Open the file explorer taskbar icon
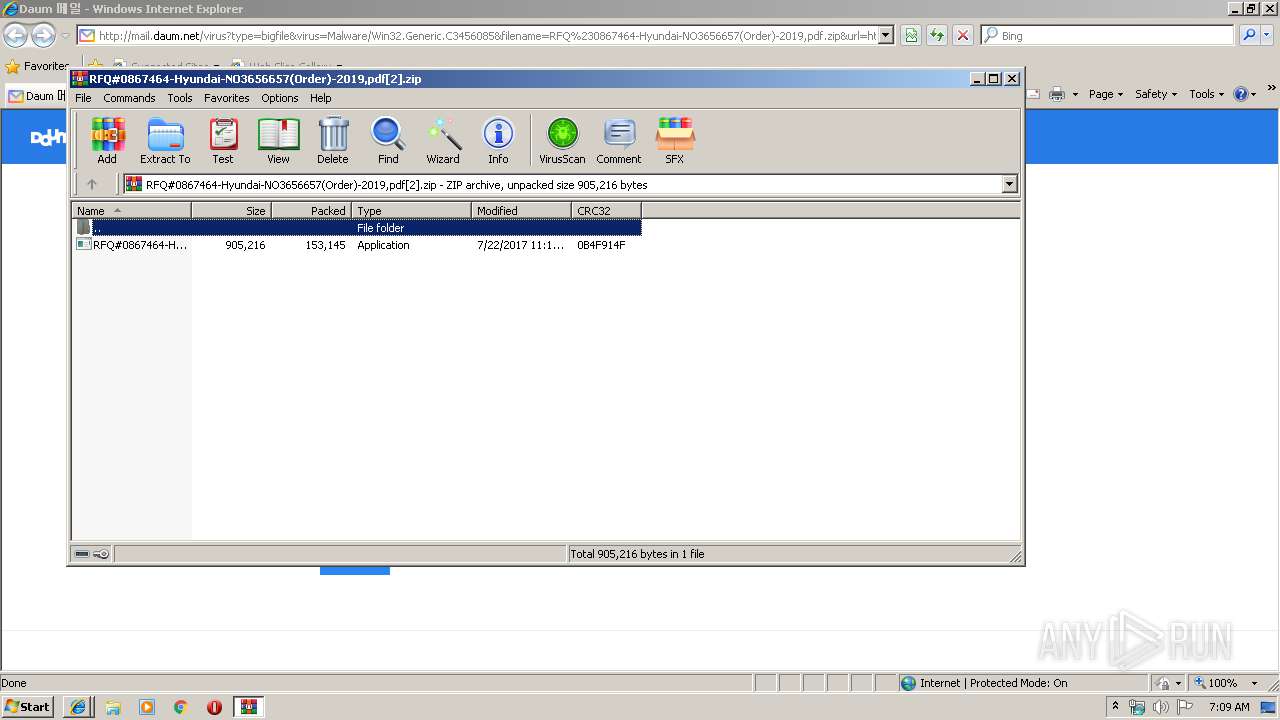The image size is (1280, 720). (113, 707)
